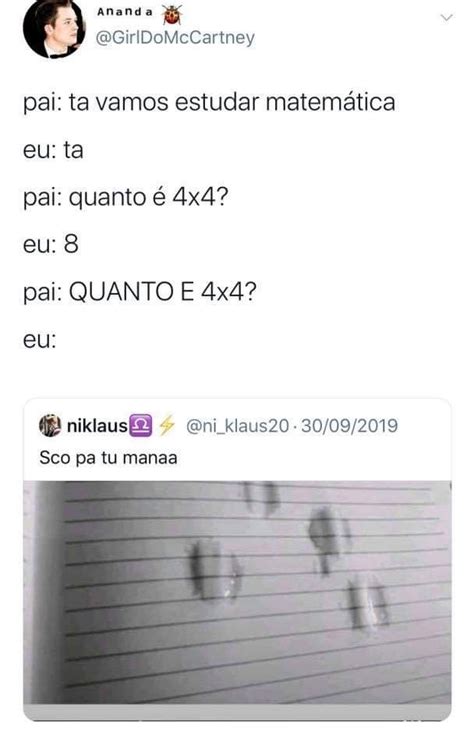The height and width of the screenshot is (748, 474).
Task: Click the purple Libra emoji after niklaus
Action: pos(141,426)
